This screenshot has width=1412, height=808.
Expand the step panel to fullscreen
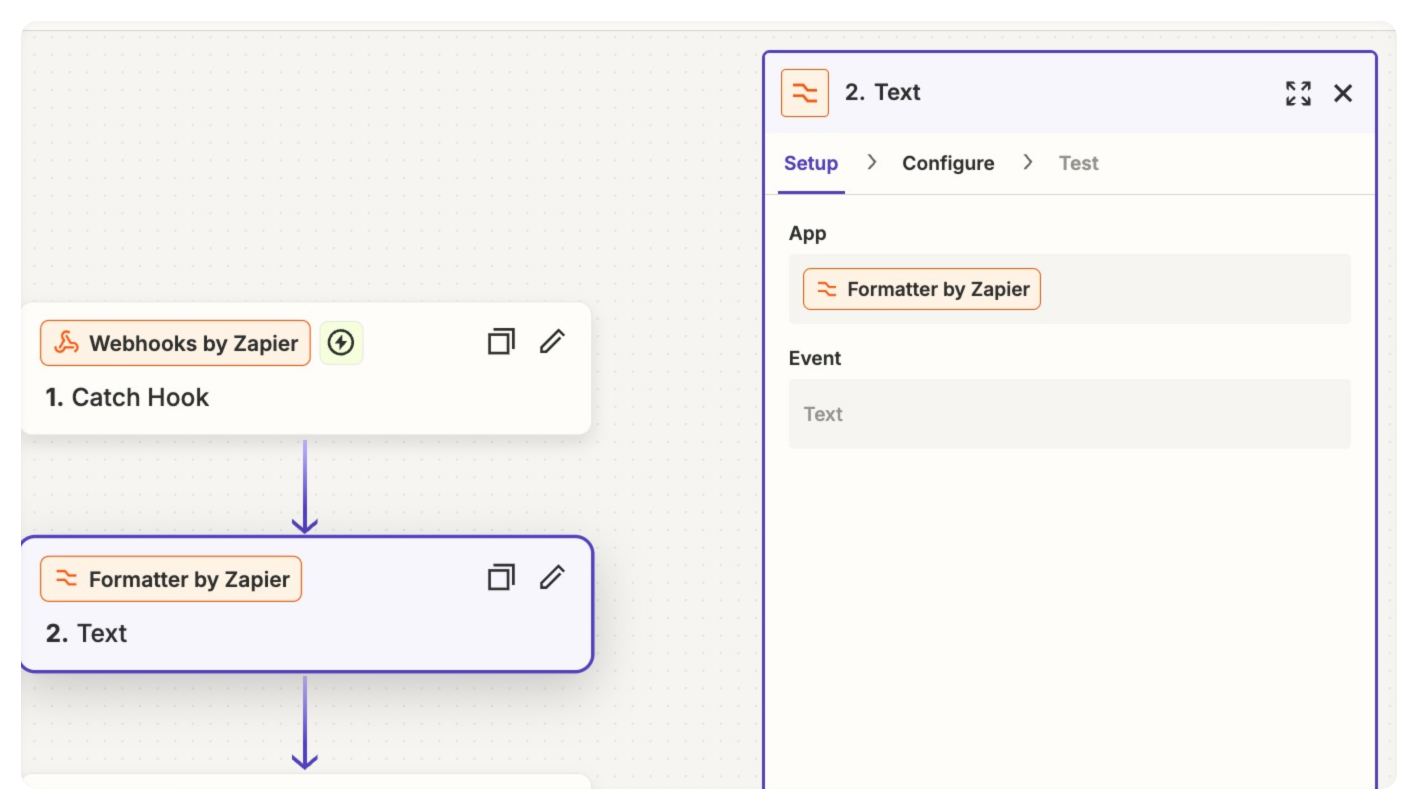click(1298, 93)
